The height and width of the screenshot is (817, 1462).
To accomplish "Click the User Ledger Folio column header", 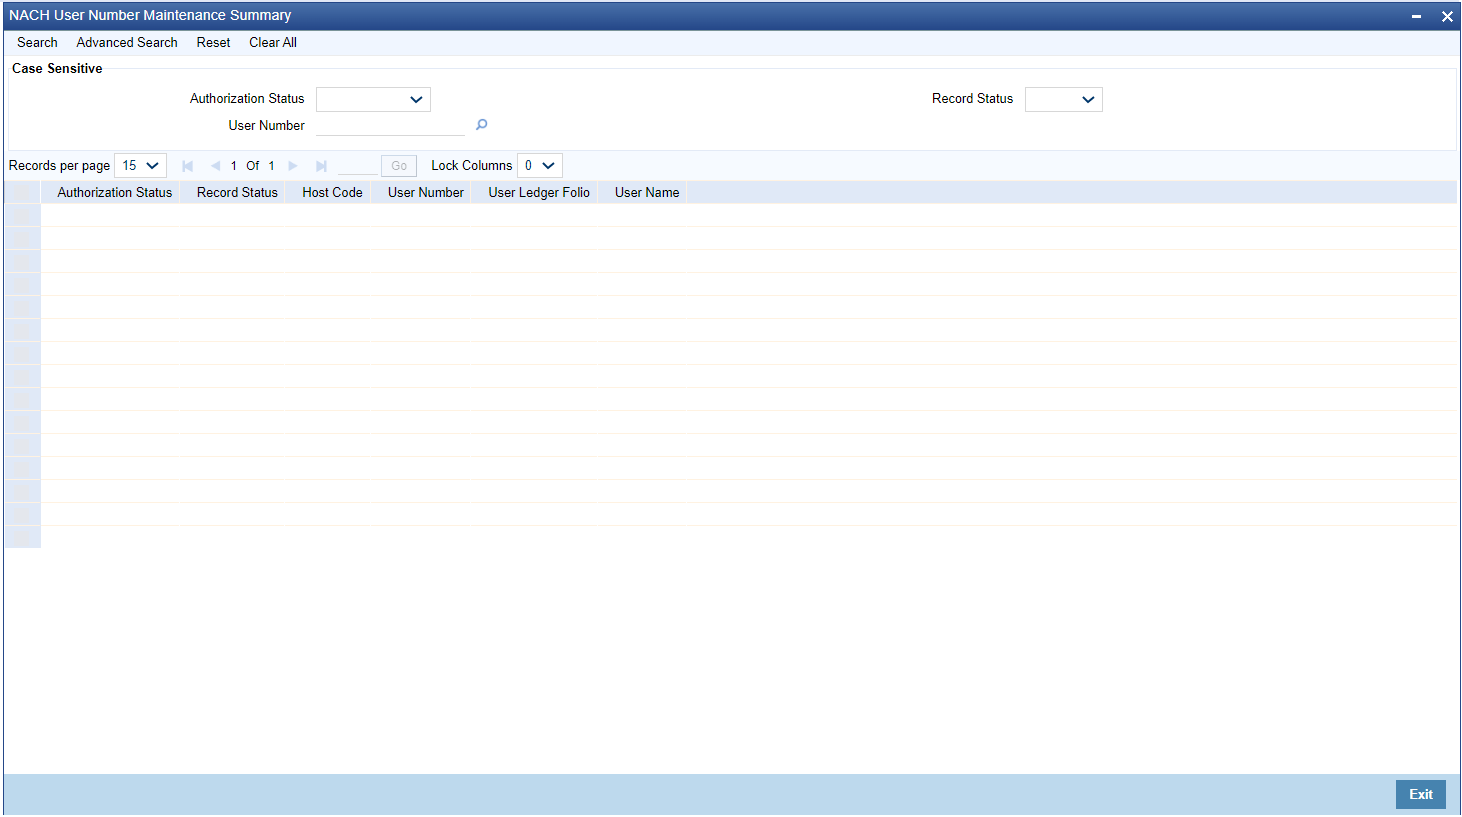I will pyautogui.click(x=539, y=192).
